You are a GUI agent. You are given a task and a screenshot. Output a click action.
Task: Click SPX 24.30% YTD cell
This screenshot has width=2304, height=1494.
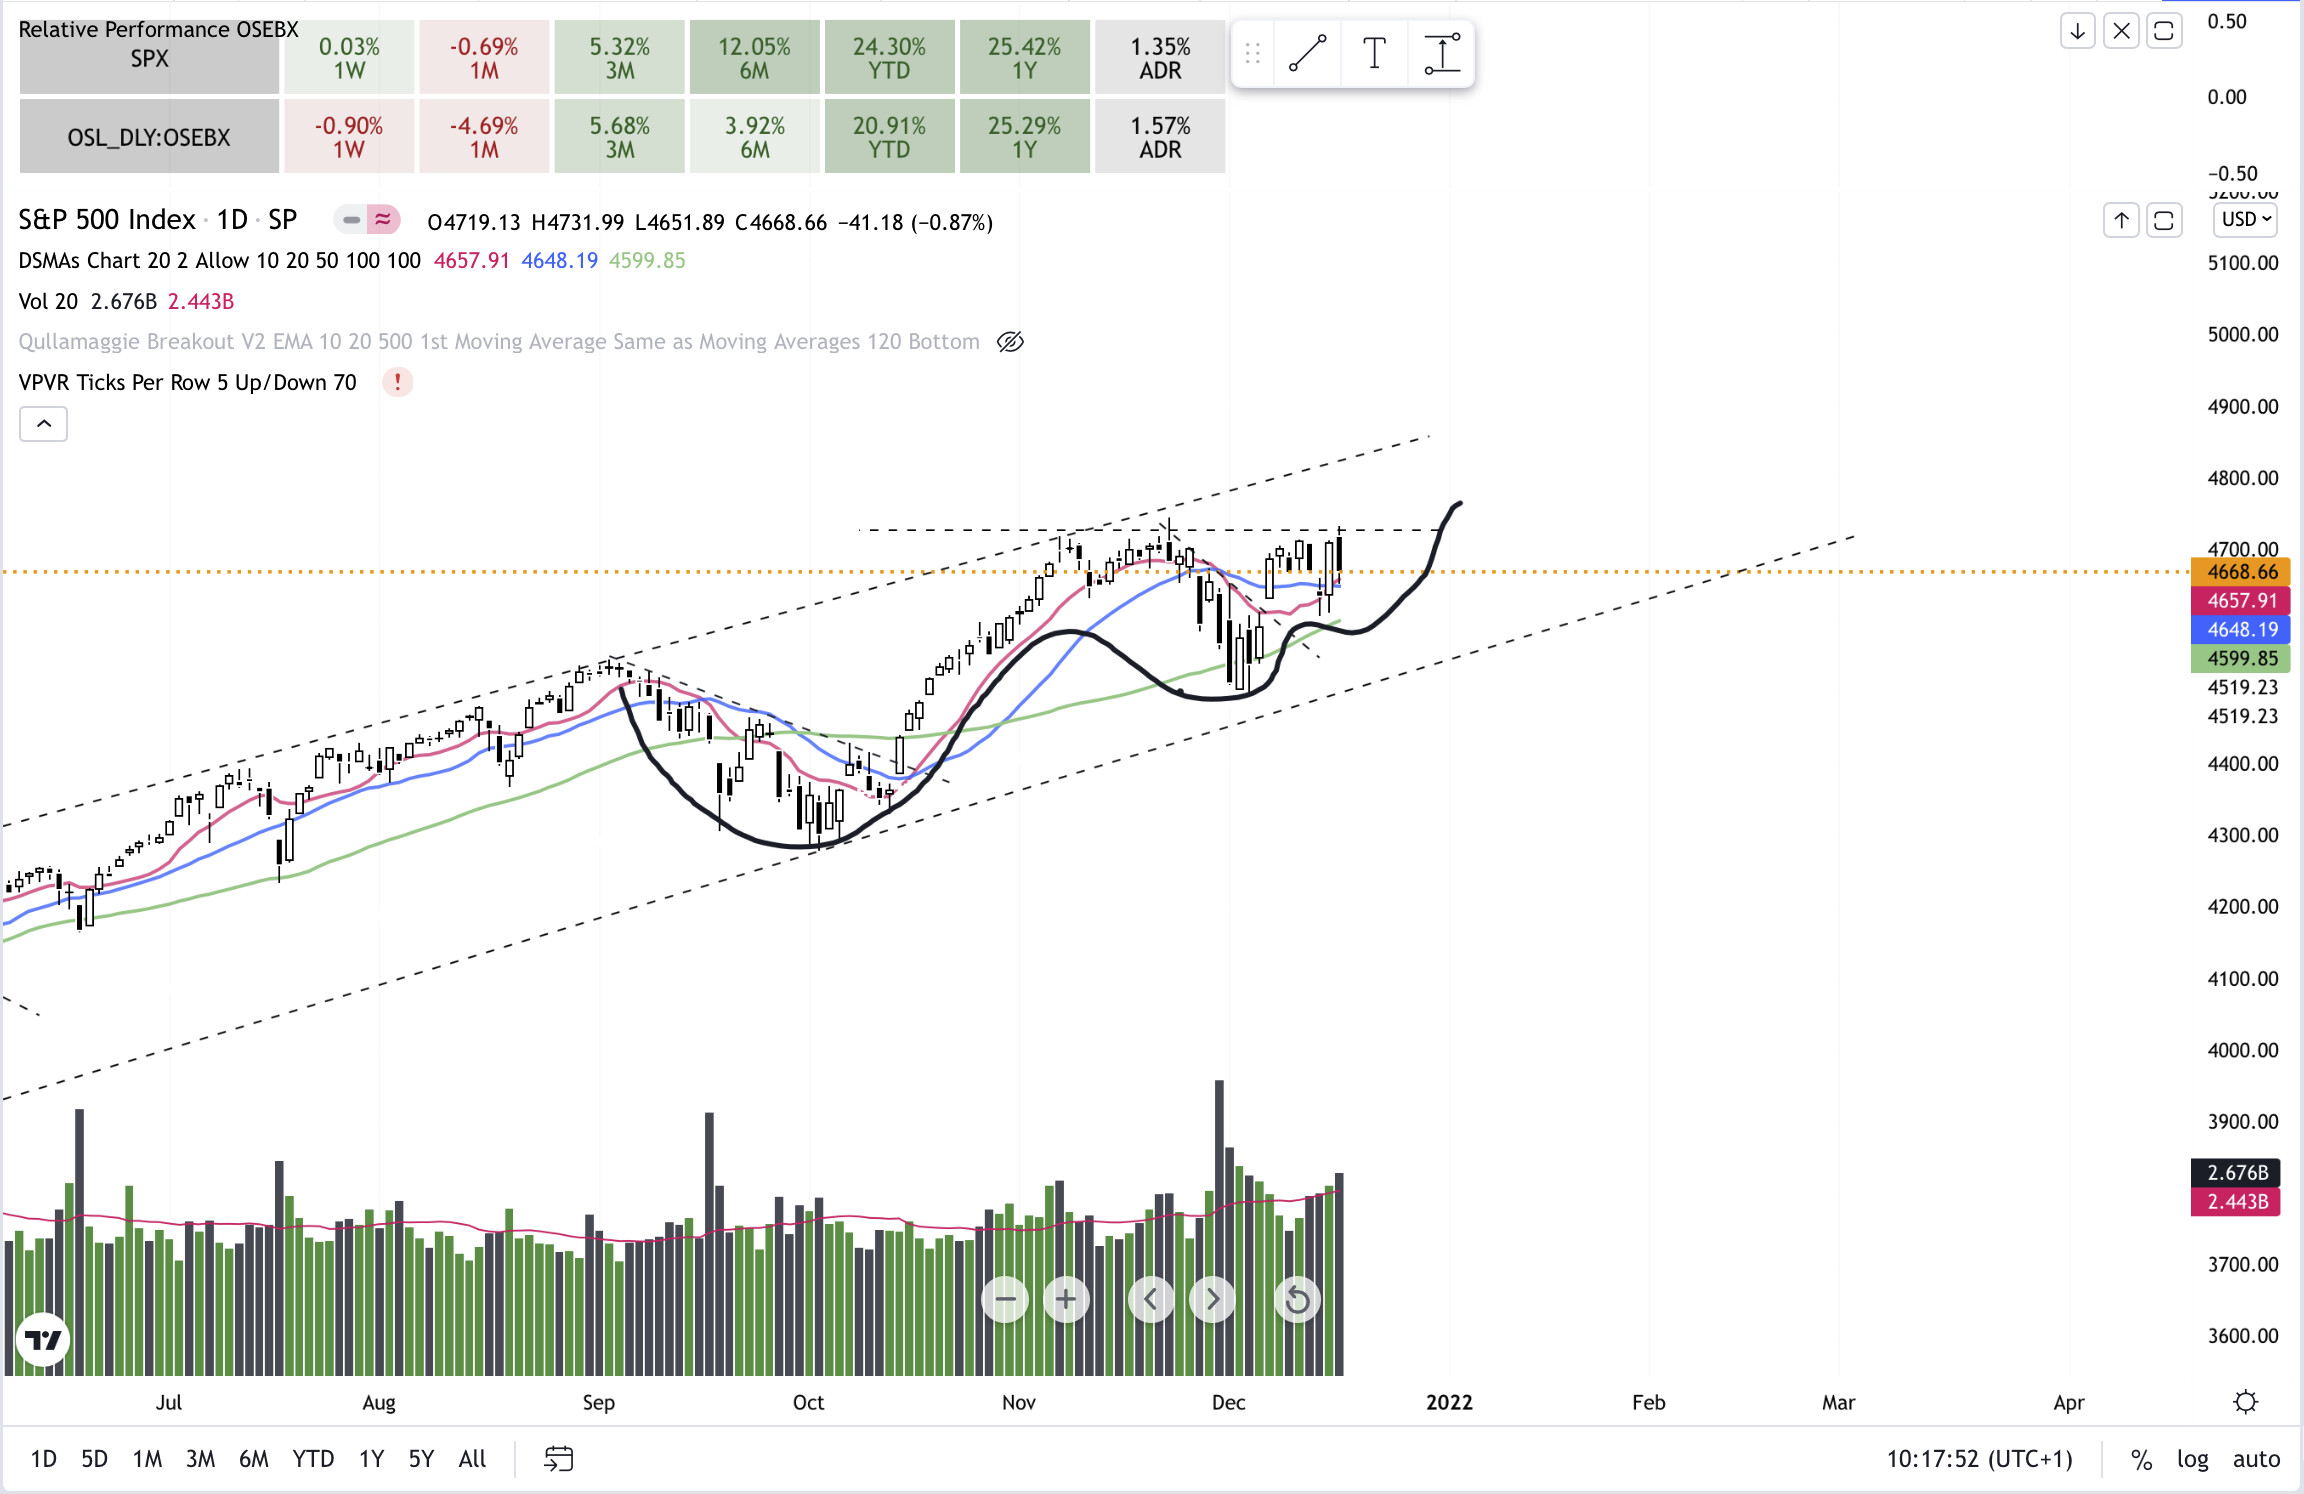889,58
